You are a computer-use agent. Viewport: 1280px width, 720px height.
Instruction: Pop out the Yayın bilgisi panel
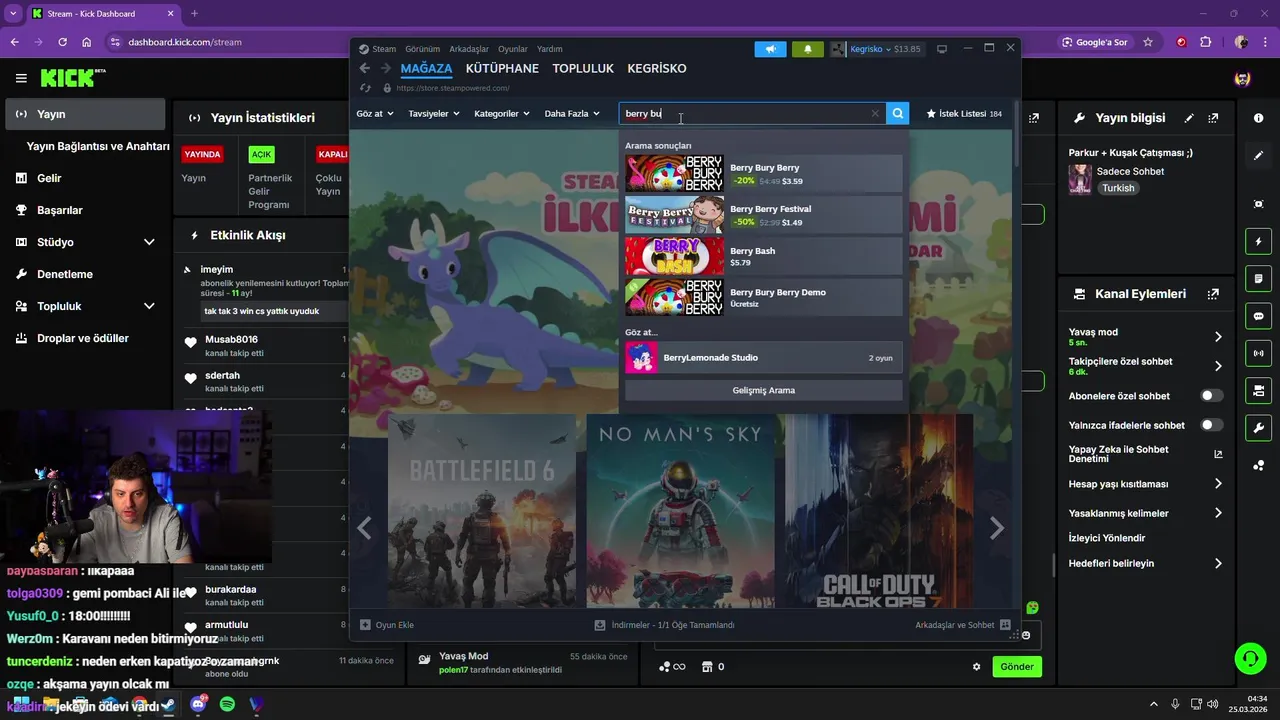pos(1213,118)
